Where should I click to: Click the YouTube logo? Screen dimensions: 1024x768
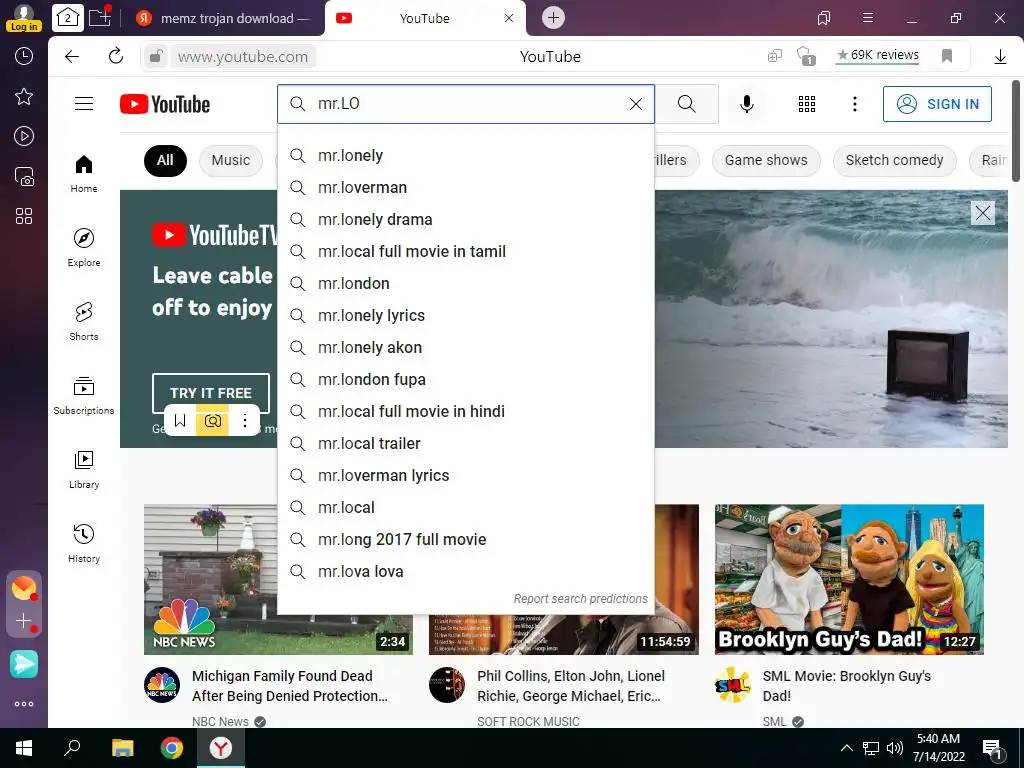click(x=165, y=104)
